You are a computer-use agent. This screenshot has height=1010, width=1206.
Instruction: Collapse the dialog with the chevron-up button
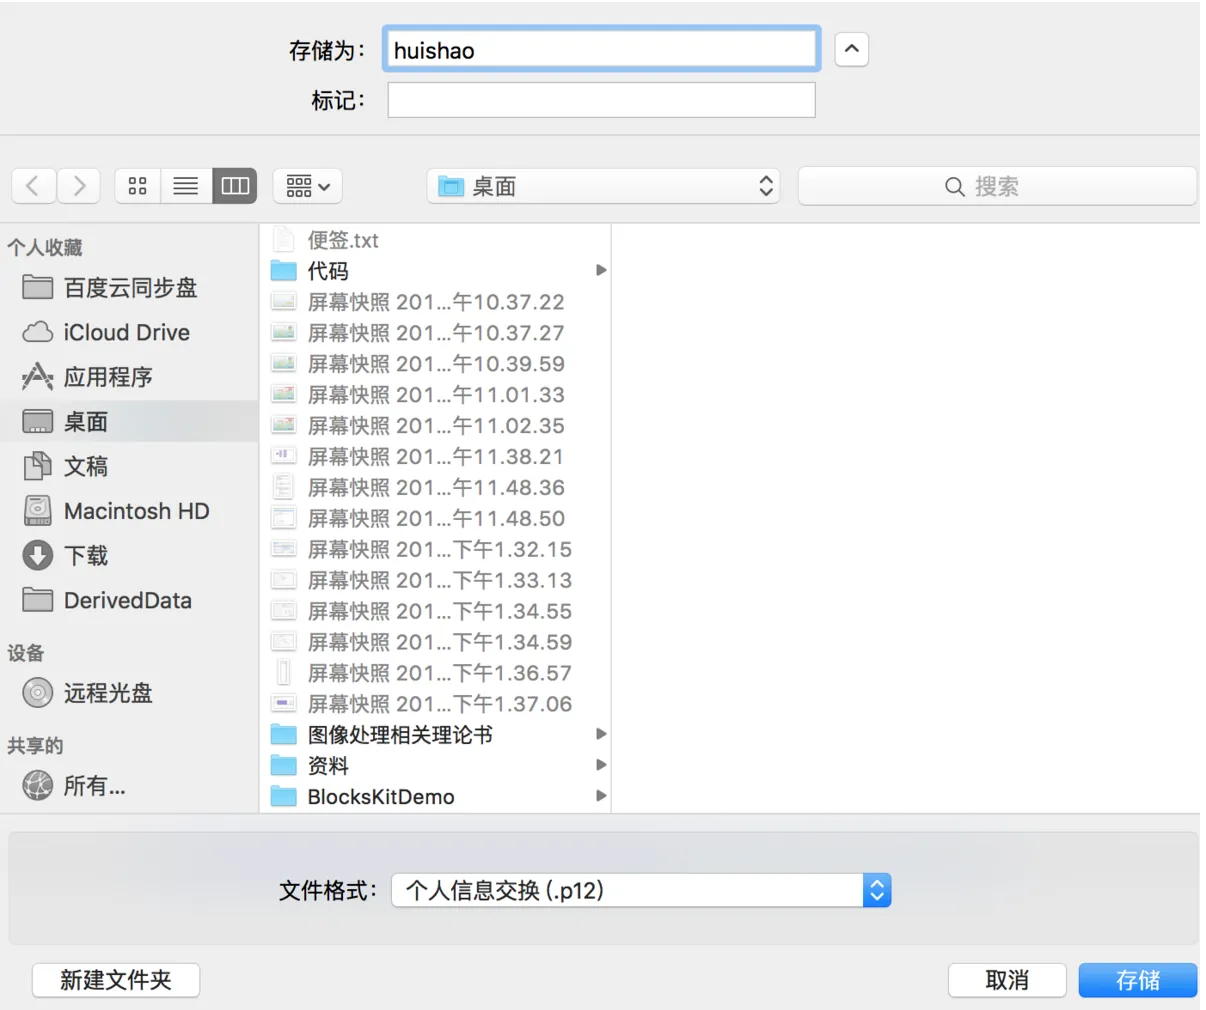(851, 49)
